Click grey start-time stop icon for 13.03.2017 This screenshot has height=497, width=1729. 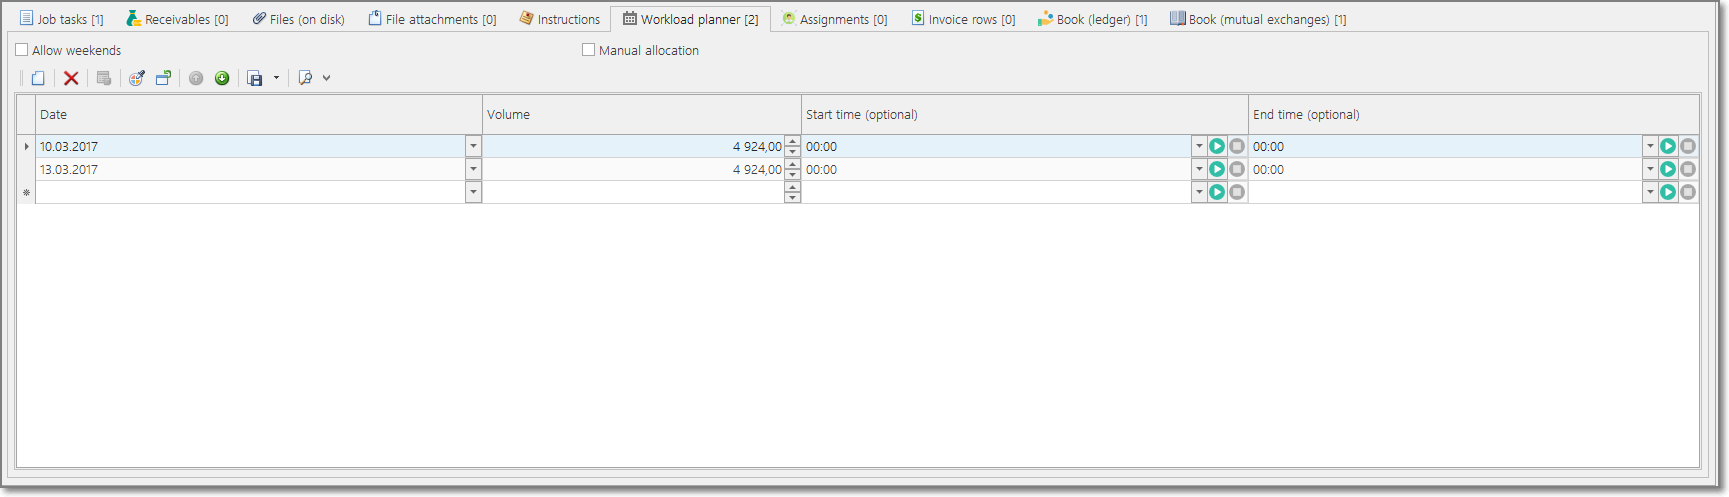coord(1237,169)
